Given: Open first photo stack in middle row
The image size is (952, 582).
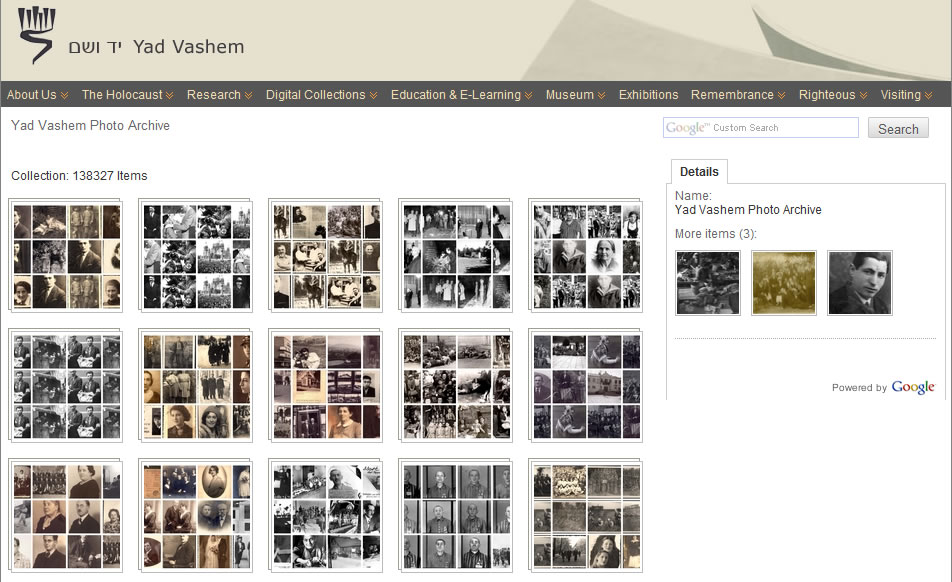Looking at the screenshot, I should pos(66,385).
